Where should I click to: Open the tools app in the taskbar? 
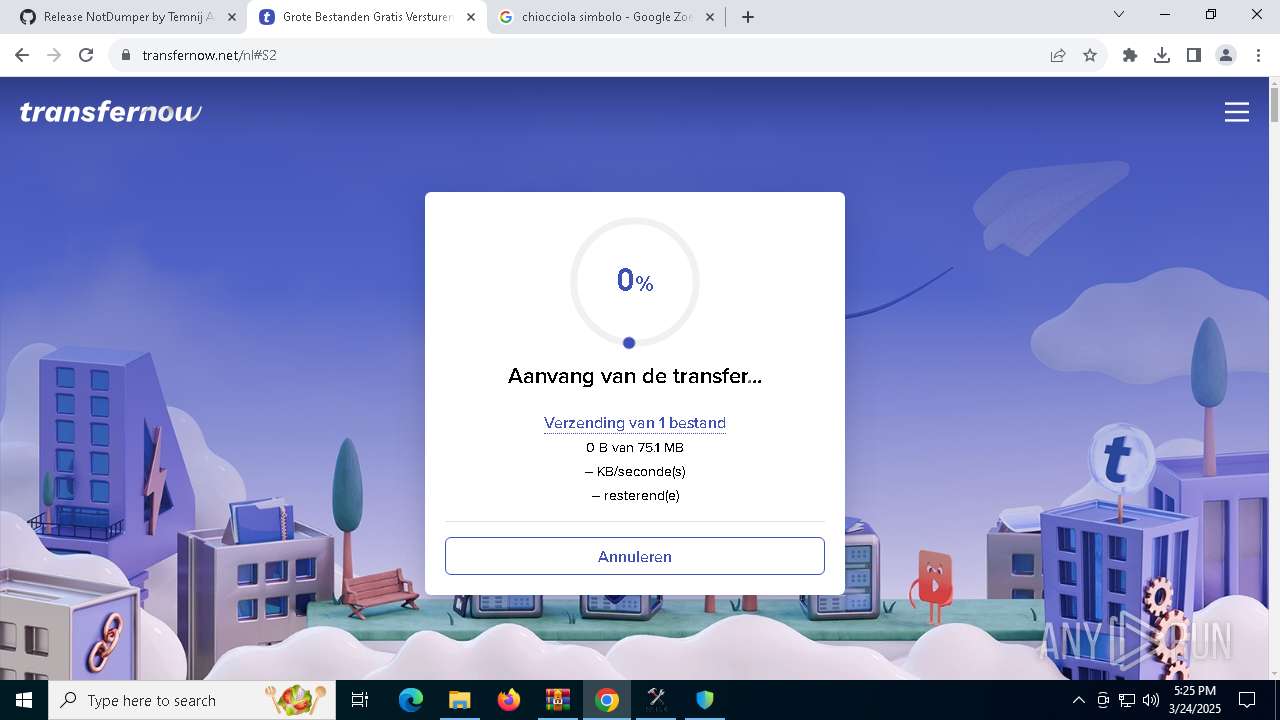pos(656,700)
